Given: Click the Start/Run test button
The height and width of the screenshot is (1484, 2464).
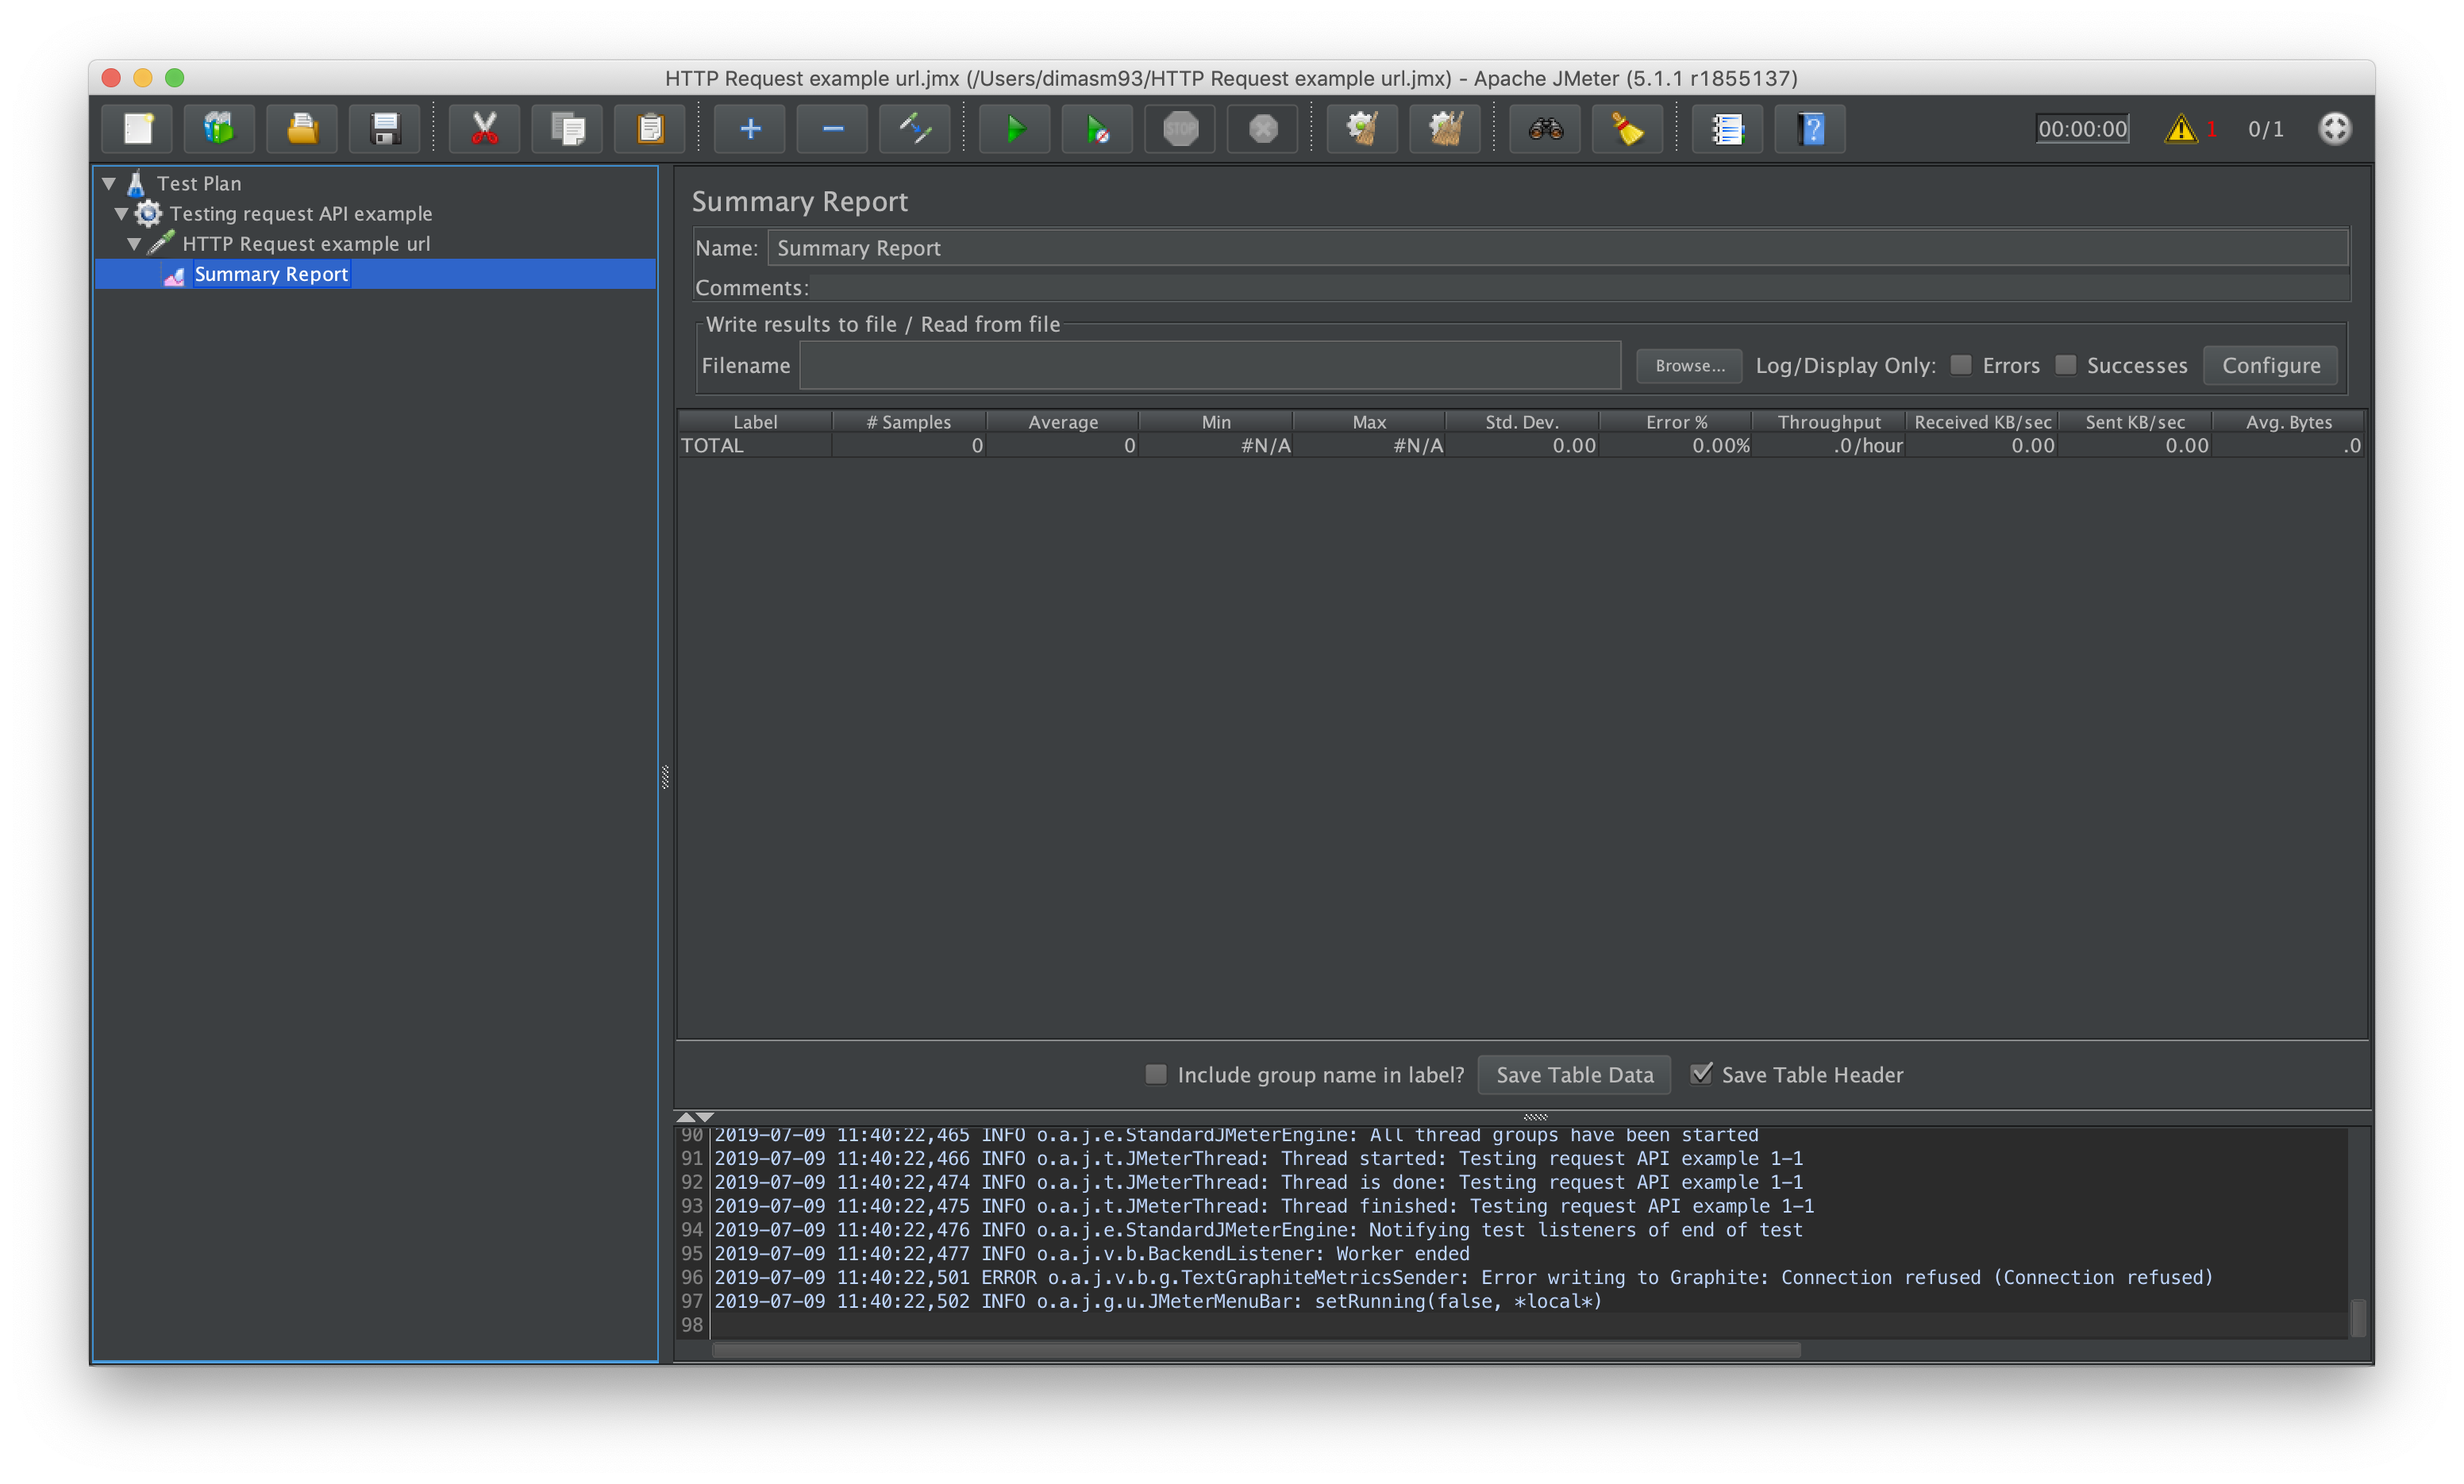Looking at the screenshot, I should 1012,127.
